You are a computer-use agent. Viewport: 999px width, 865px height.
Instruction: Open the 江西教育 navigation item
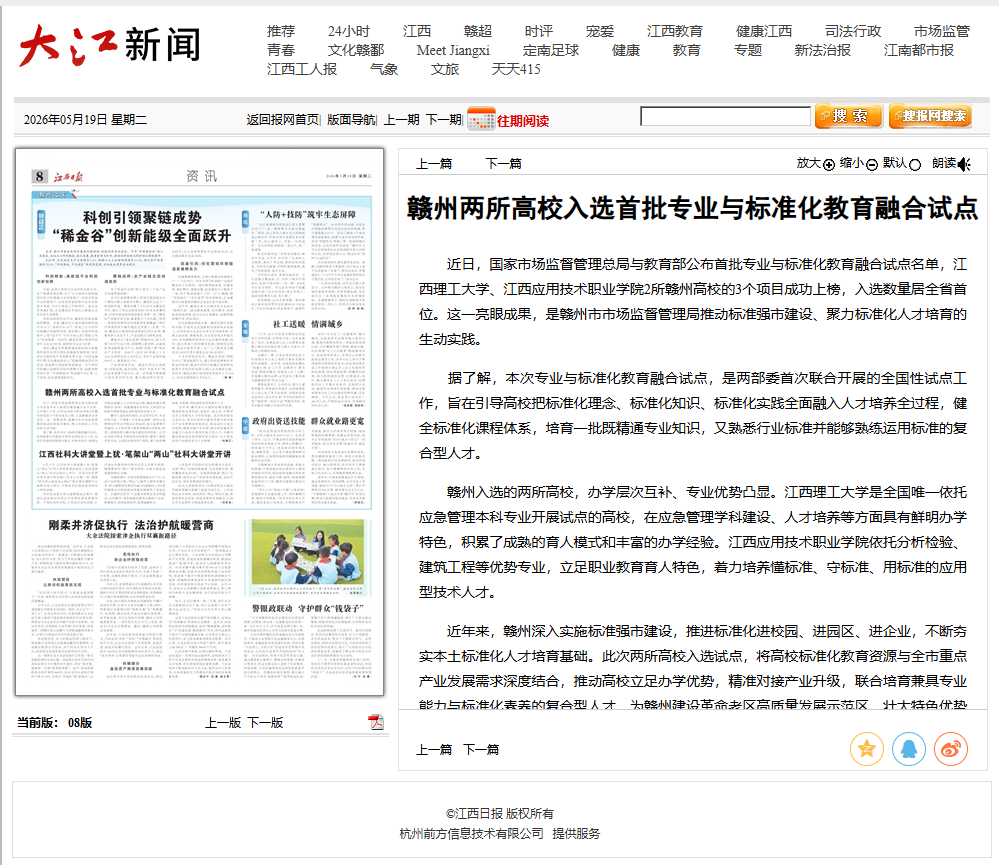click(675, 31)
